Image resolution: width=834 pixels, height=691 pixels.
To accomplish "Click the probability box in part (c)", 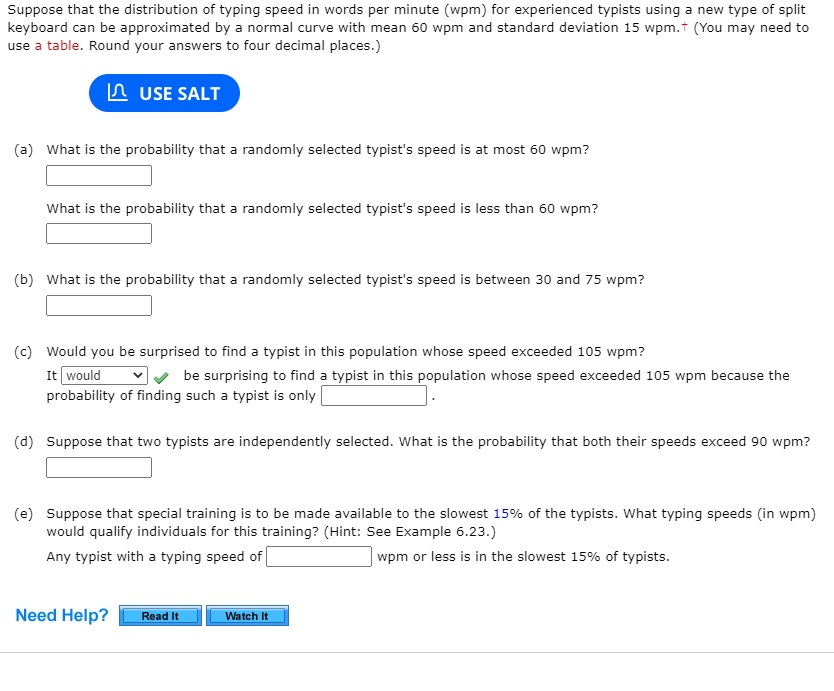I will click(x=373, y=395).
